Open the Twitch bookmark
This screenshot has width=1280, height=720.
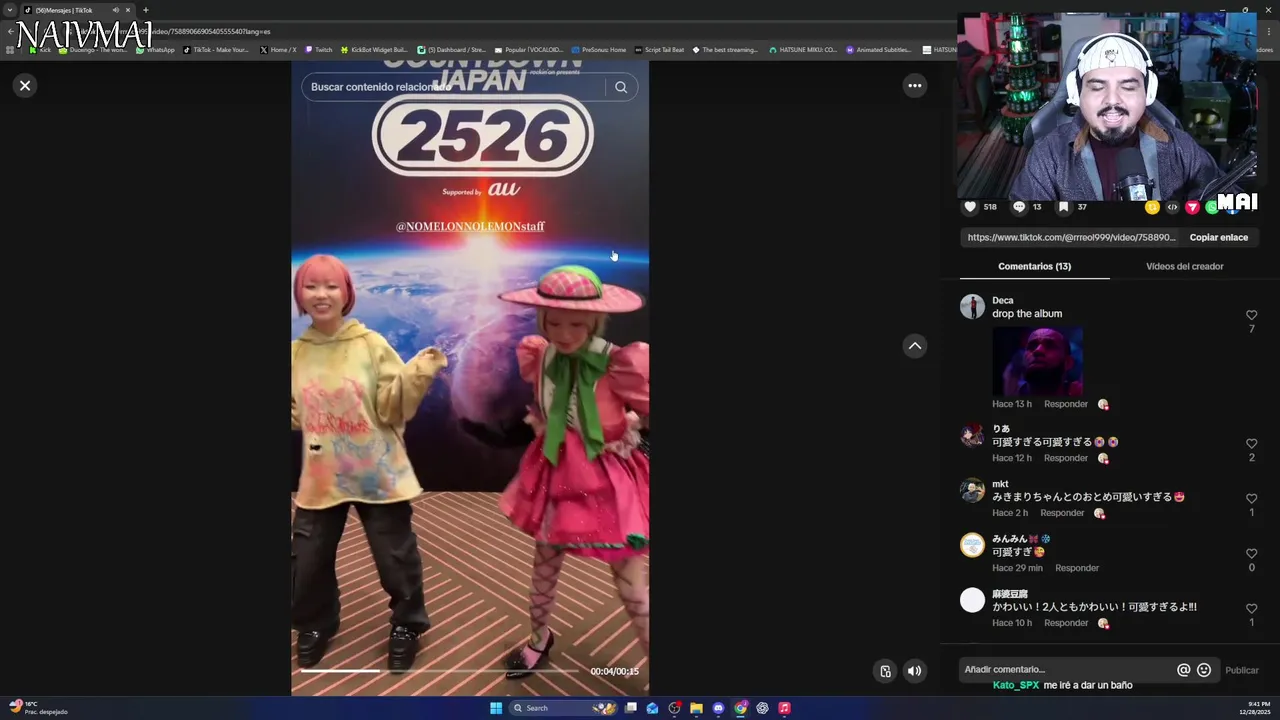(x=319, y=50)
